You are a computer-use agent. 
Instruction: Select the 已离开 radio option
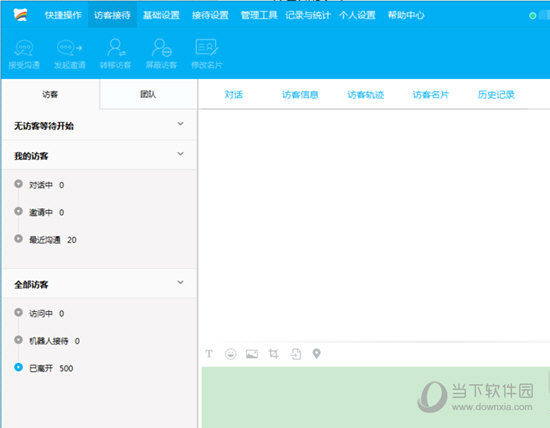18,367
